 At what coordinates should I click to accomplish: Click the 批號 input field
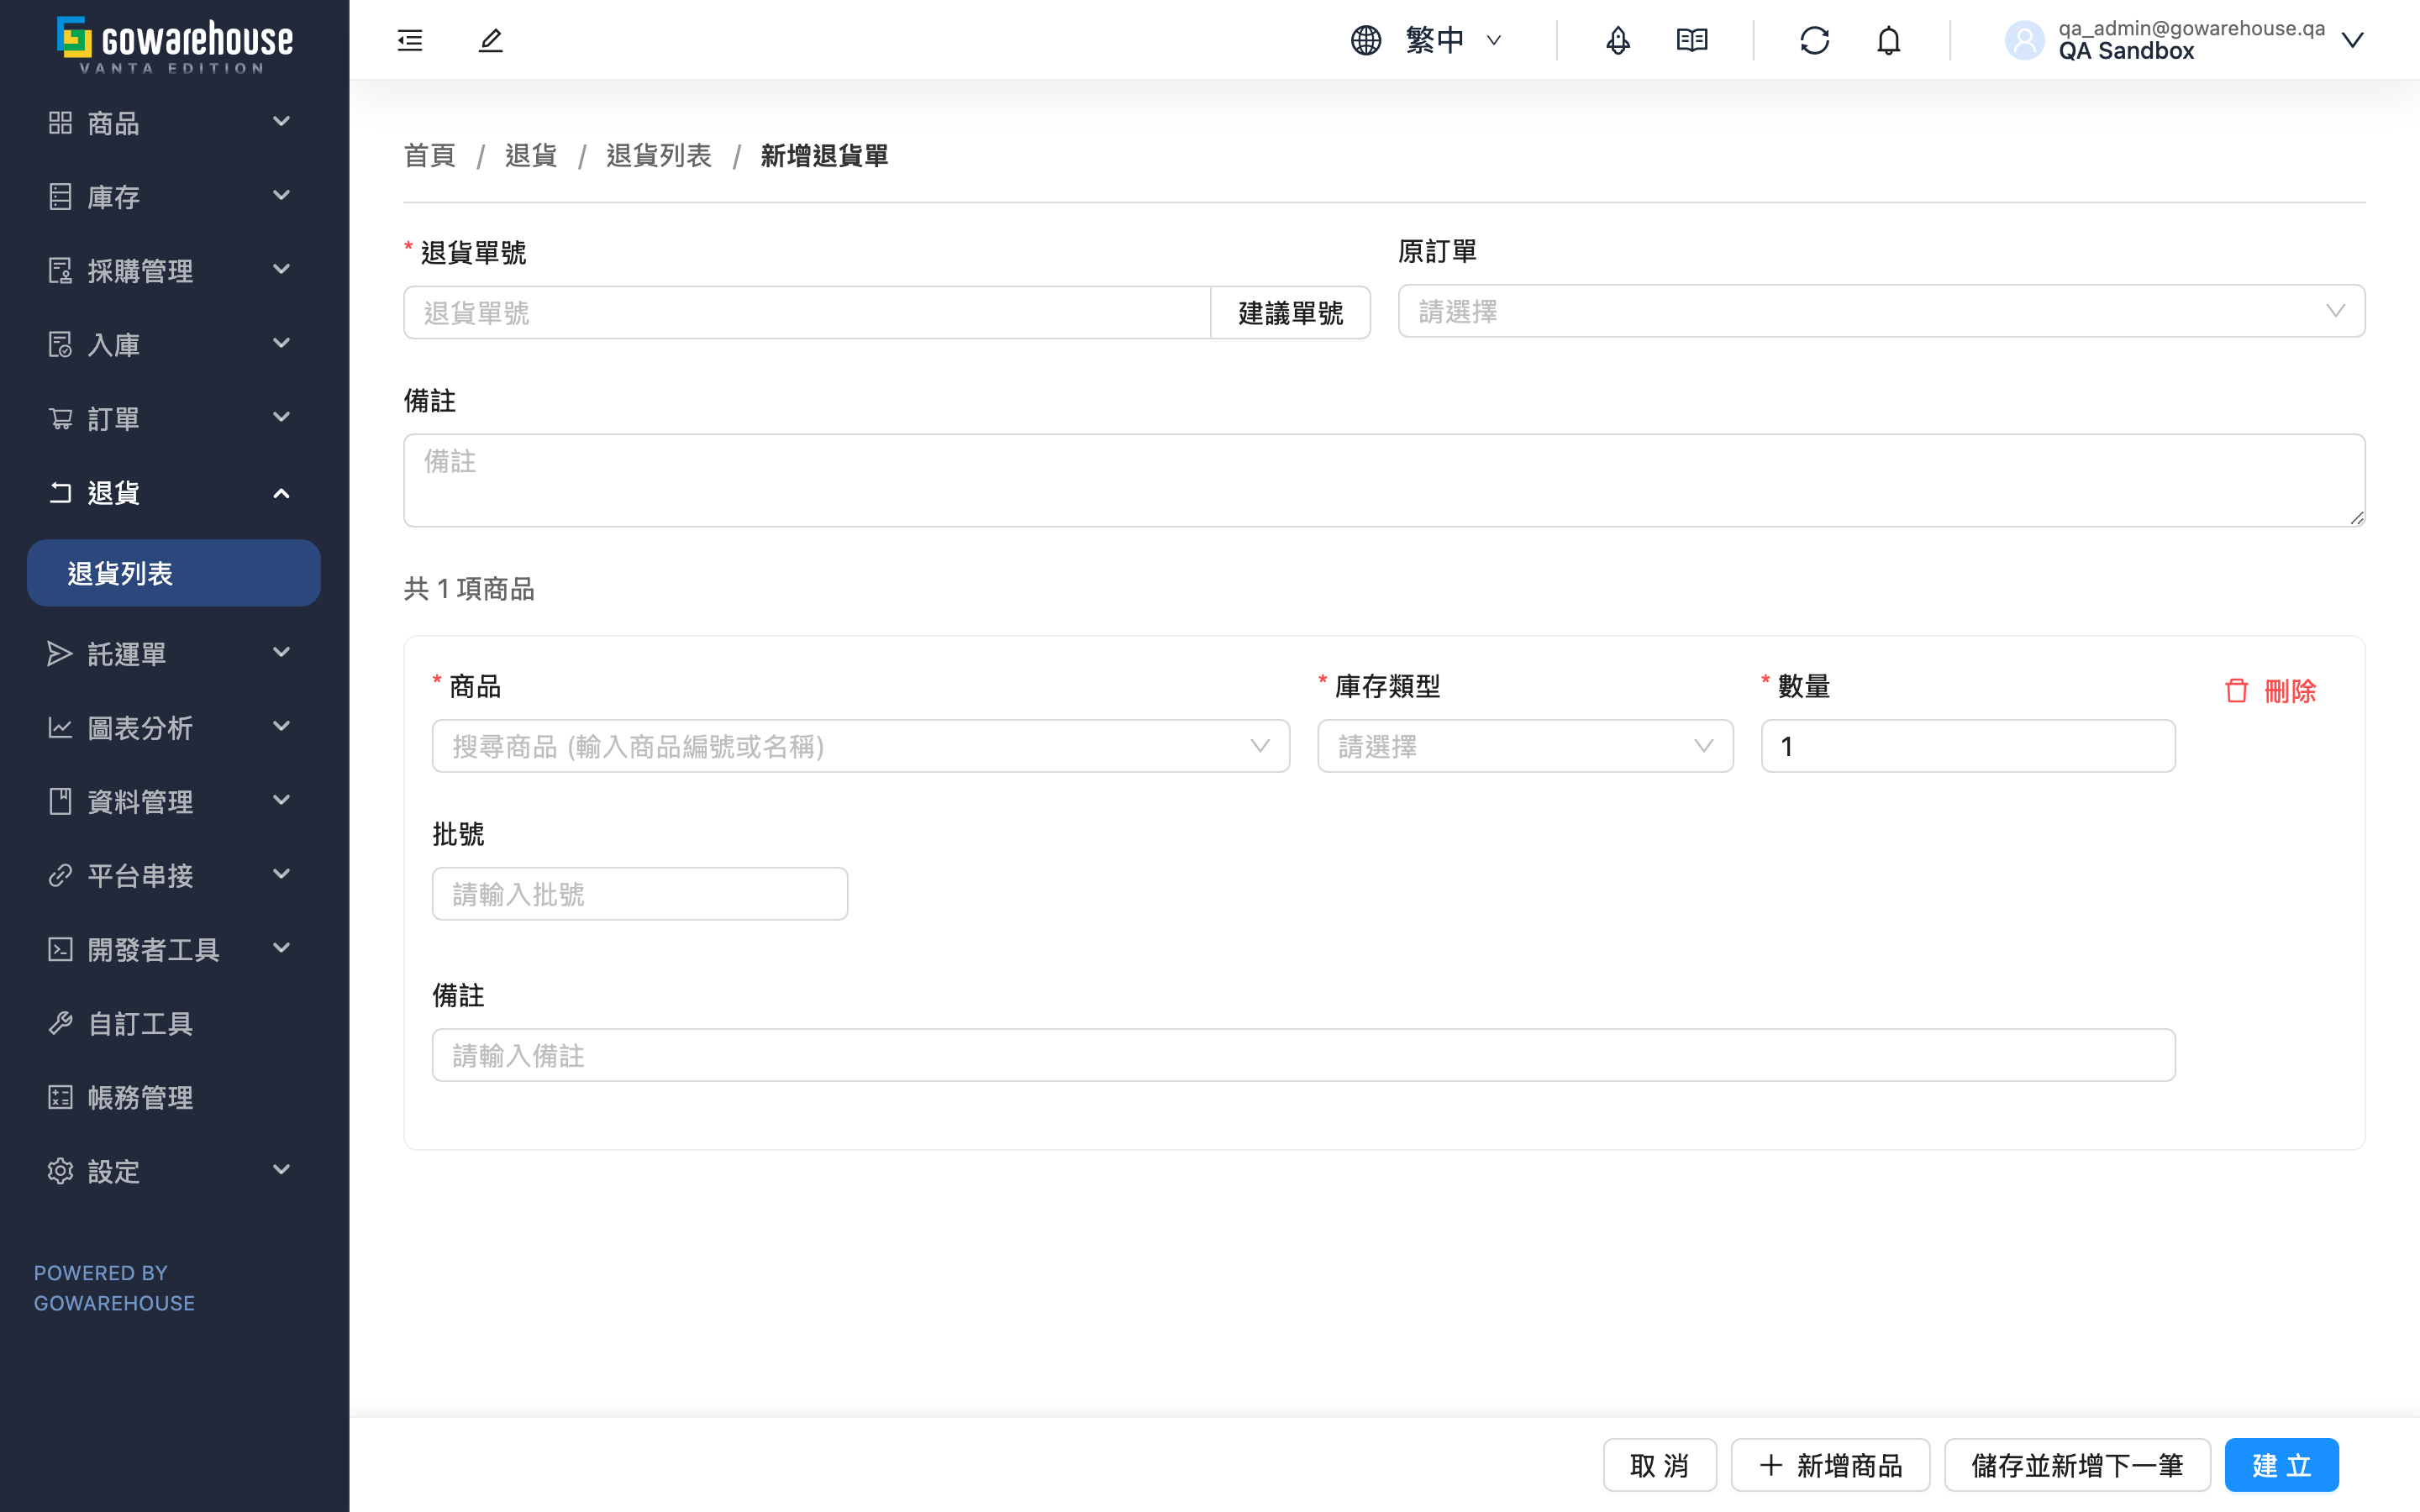(x=640, y=894)
